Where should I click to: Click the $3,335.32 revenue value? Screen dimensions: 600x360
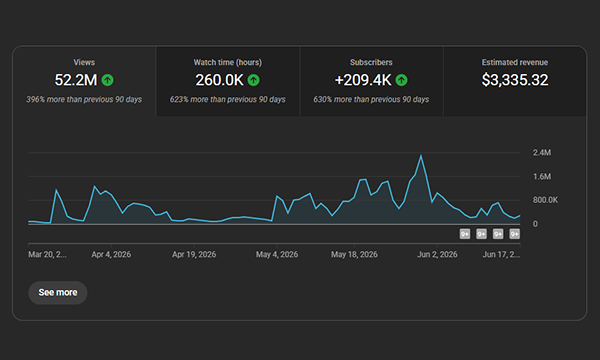515,80
